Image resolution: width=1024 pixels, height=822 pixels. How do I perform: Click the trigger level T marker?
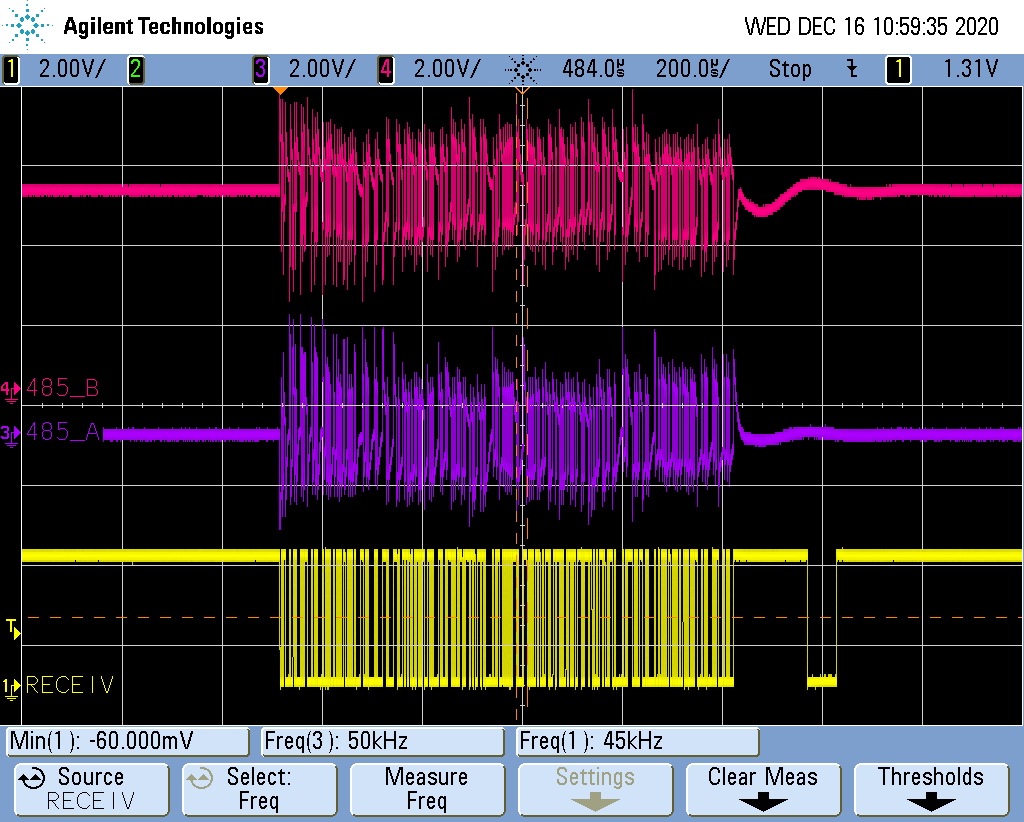(13, 629)
